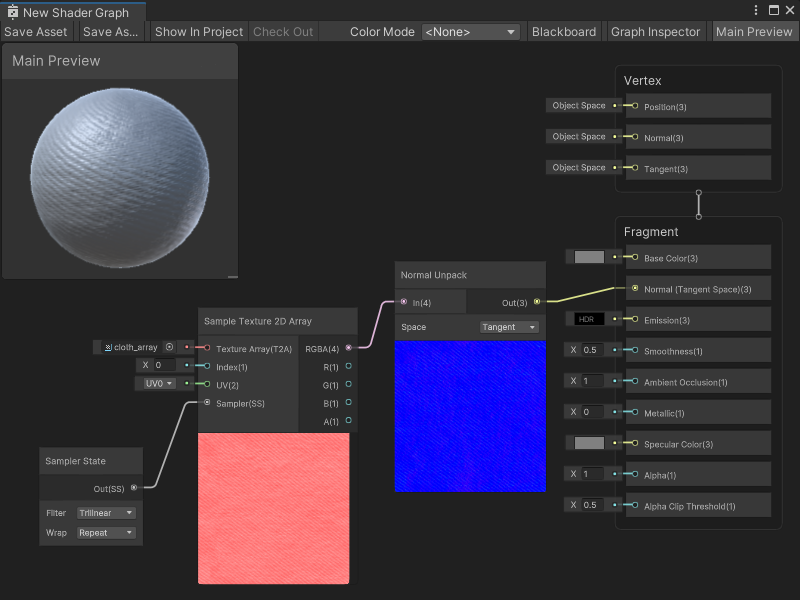Open the graph options kebab menu
This screenshot has width=800, height=600.
757,9
